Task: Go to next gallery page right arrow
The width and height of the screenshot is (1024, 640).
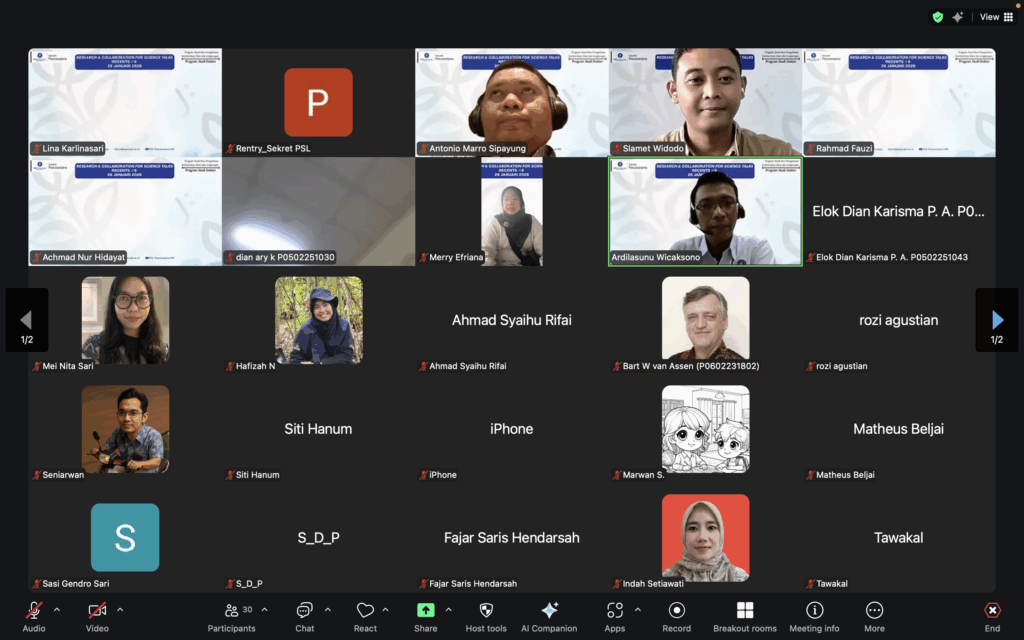Action: click(996, 320)
